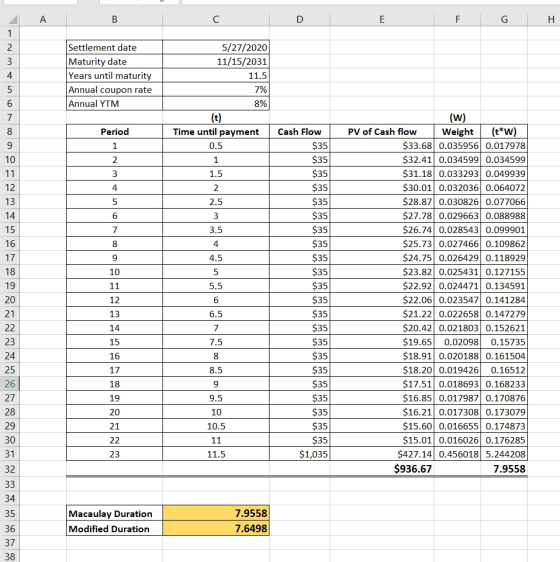Click the 8% YTM cell
The height and width of the screenshot is (562, 560).
(x=216, y=104)
